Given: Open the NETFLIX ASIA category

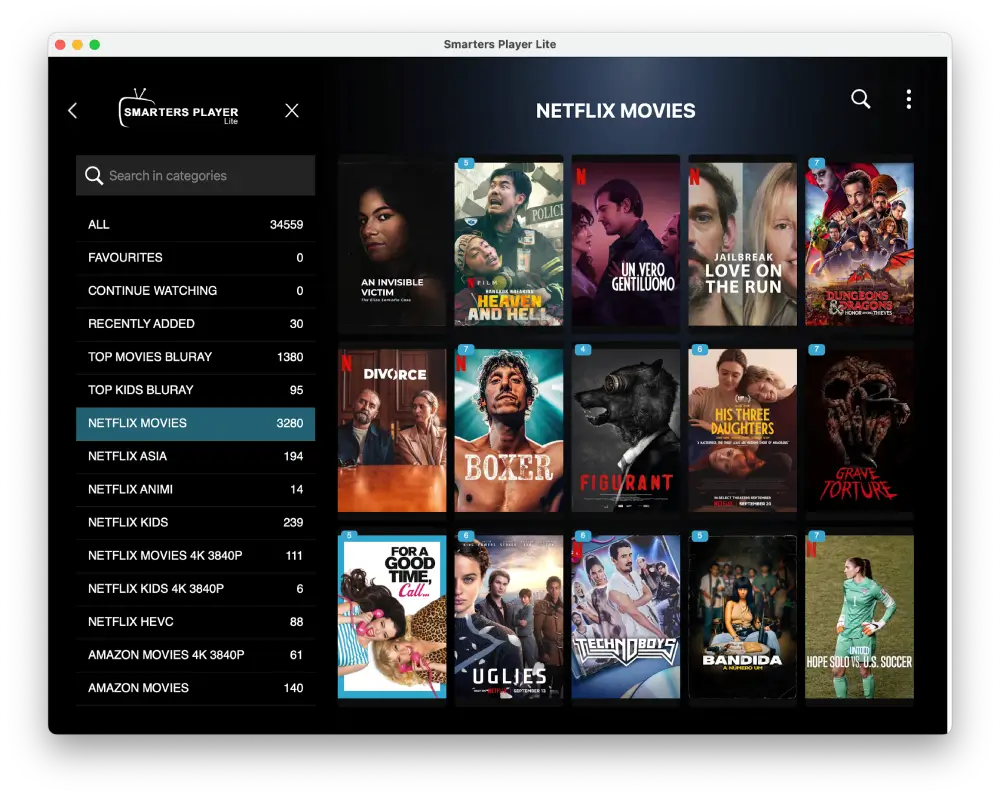Looking at the screenshot, I should [x=195, y=457].
